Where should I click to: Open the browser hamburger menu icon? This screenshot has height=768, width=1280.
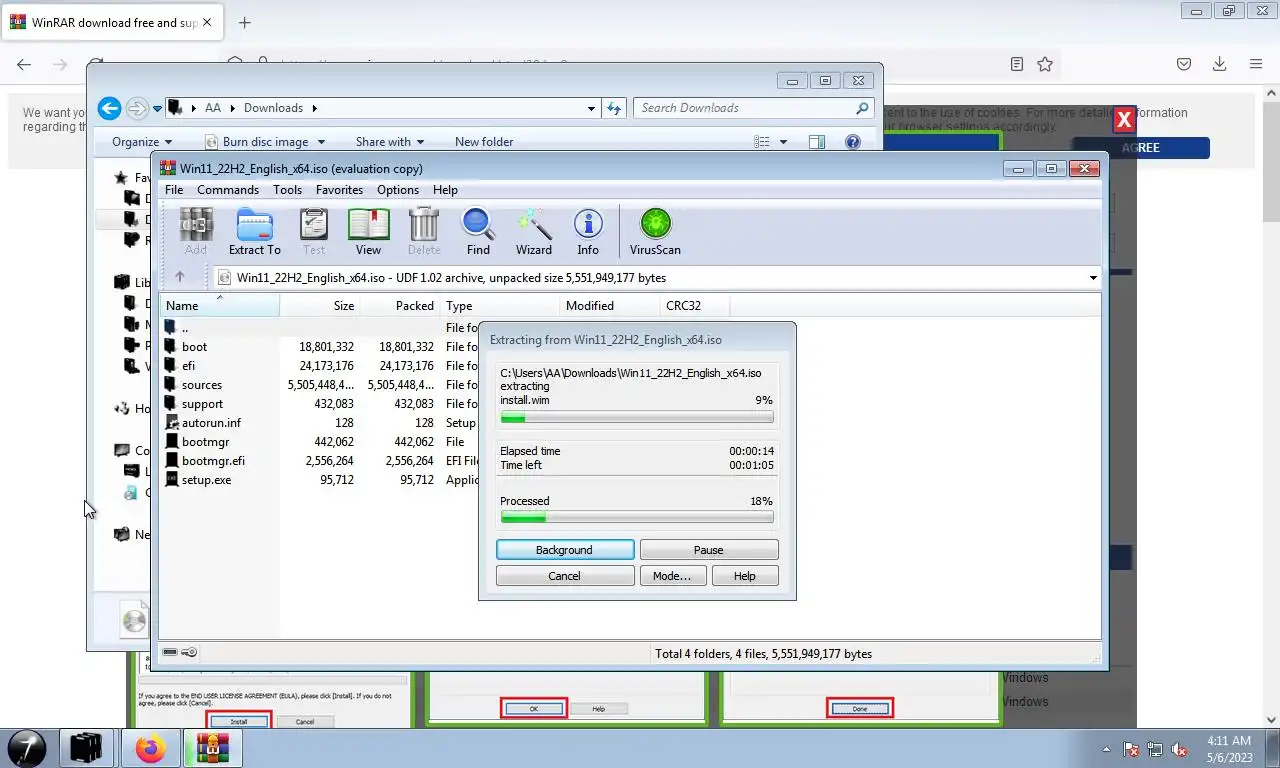tap(1256, 64)
